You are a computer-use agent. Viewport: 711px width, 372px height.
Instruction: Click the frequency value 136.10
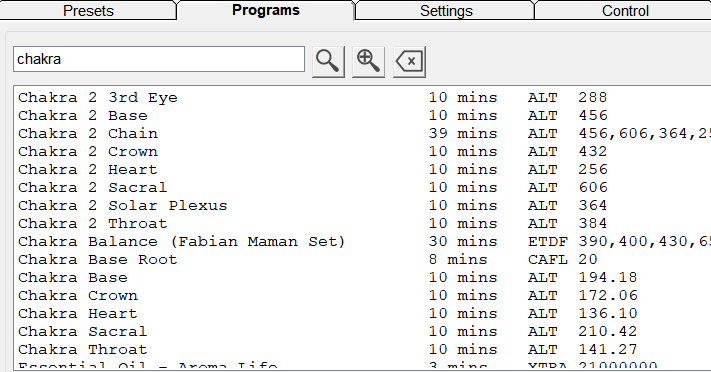[x=608, y=313]
